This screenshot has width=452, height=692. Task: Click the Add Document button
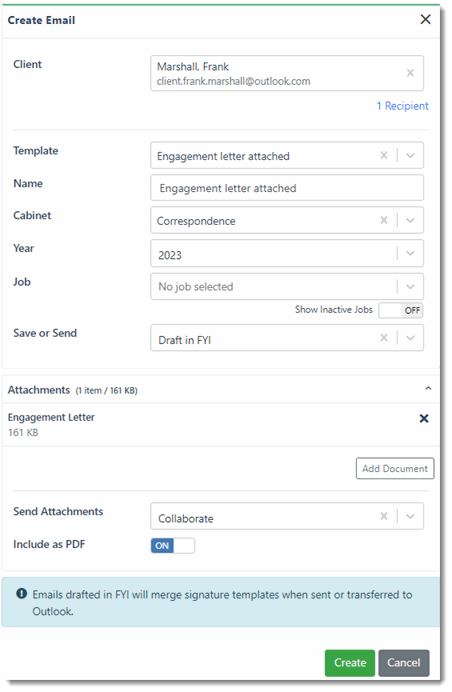395,468
